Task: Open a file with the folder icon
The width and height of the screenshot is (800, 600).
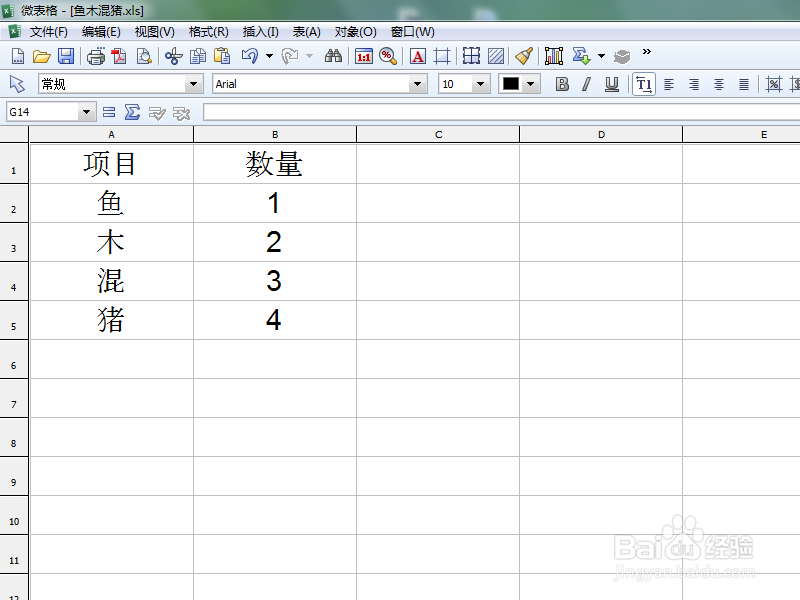Action: pyautogui.click(x=42, y=56)
